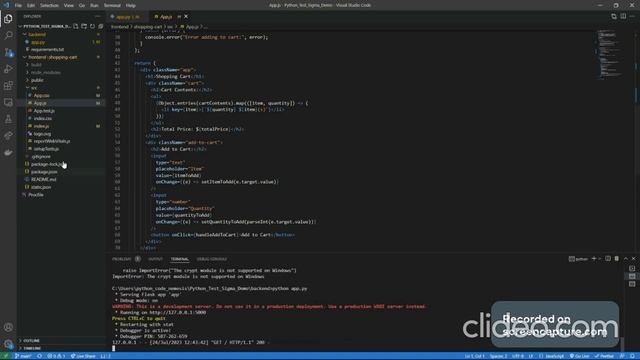
Task: Open Remote Explorer in activity bar
Action: pos(8,102)
